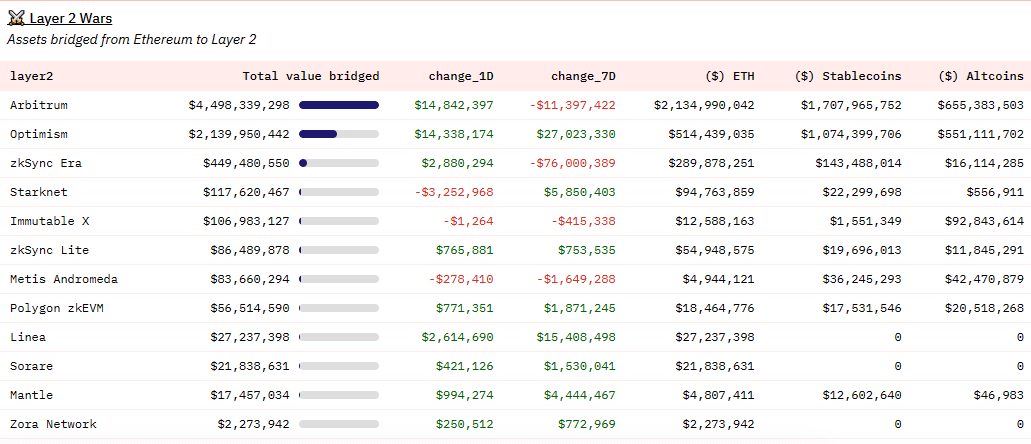Select the Linea row name

(x=28, y=337)
